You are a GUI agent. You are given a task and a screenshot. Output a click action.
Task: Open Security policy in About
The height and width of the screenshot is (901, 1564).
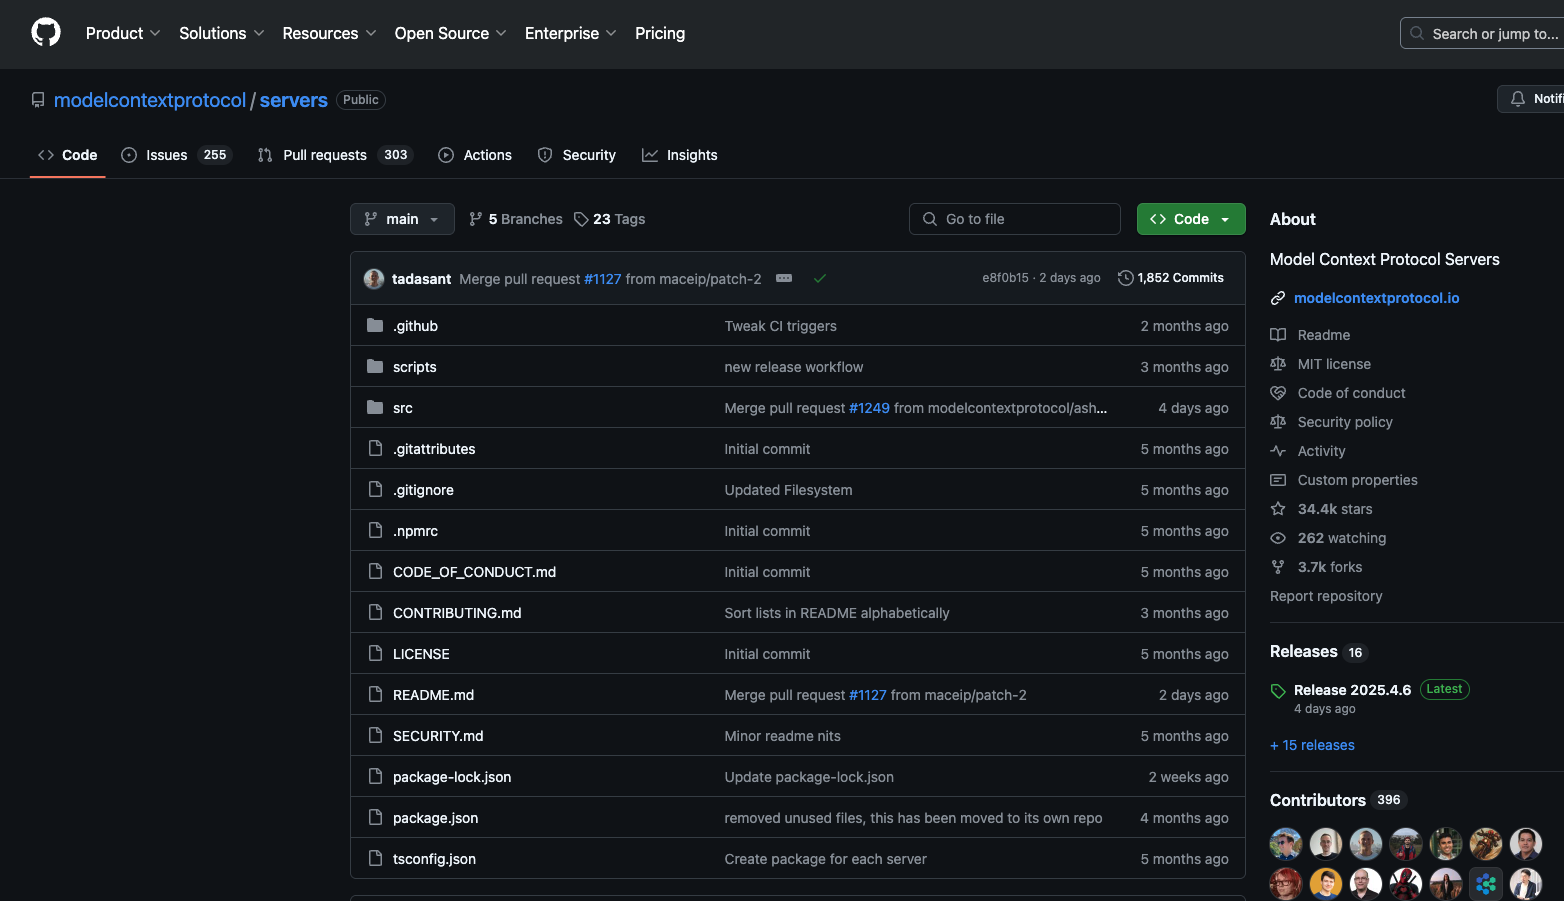pos(1345,422)
